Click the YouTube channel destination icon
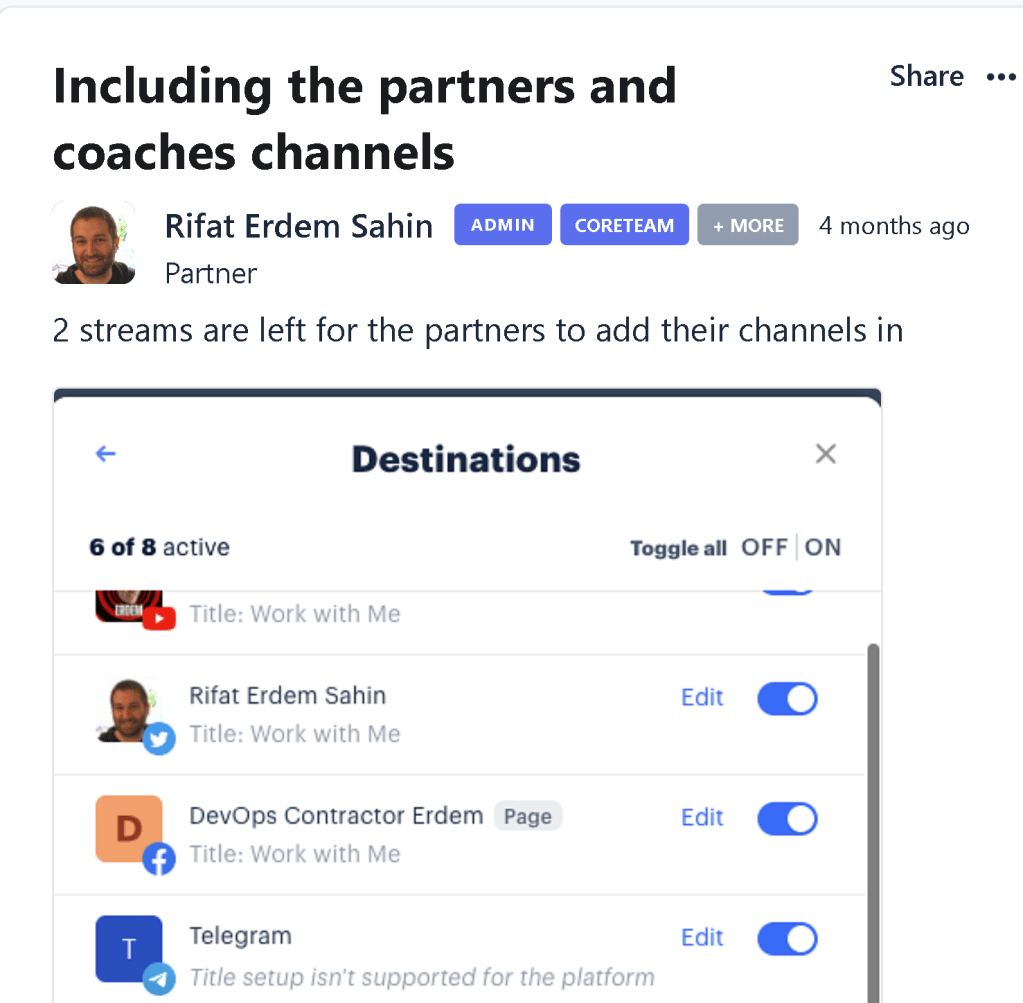This screenshot has width=1023, height=1003. click(134, 610)
